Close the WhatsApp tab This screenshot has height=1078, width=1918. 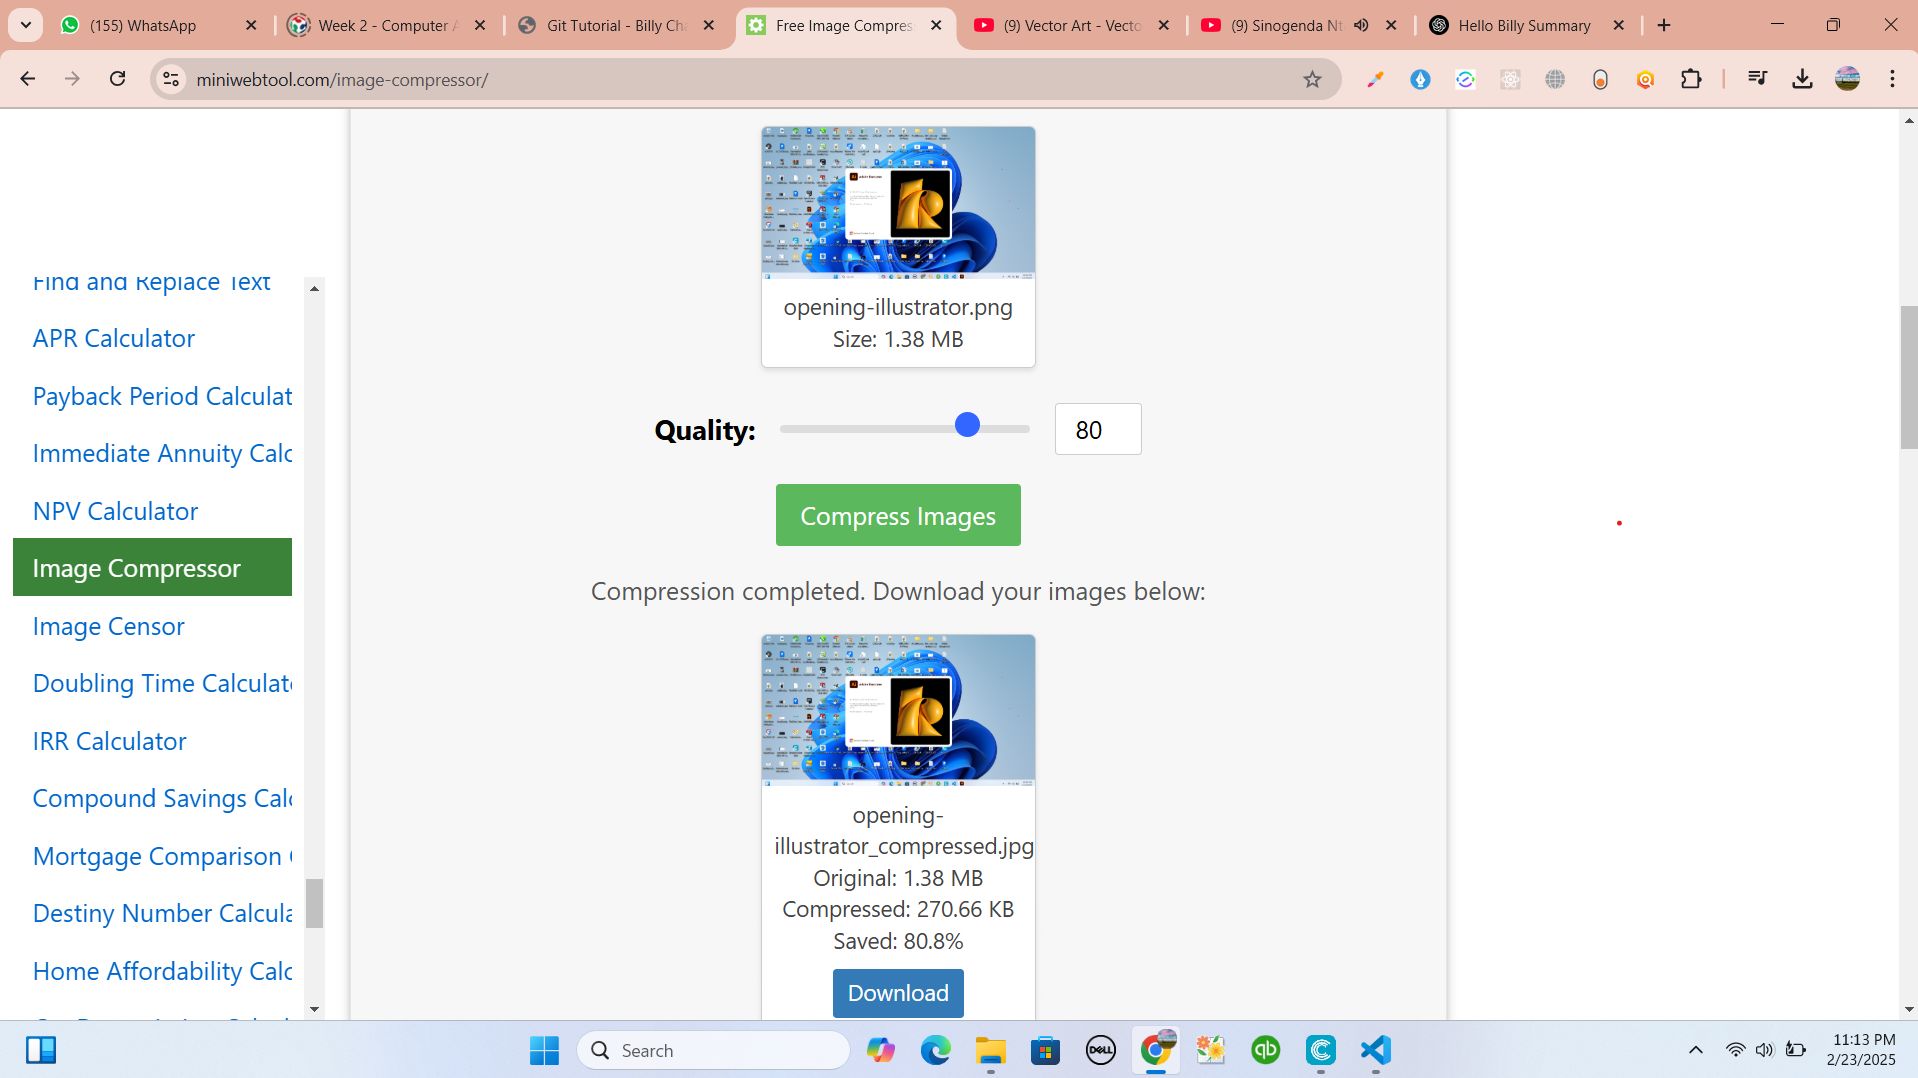click(x=251, y=25)
